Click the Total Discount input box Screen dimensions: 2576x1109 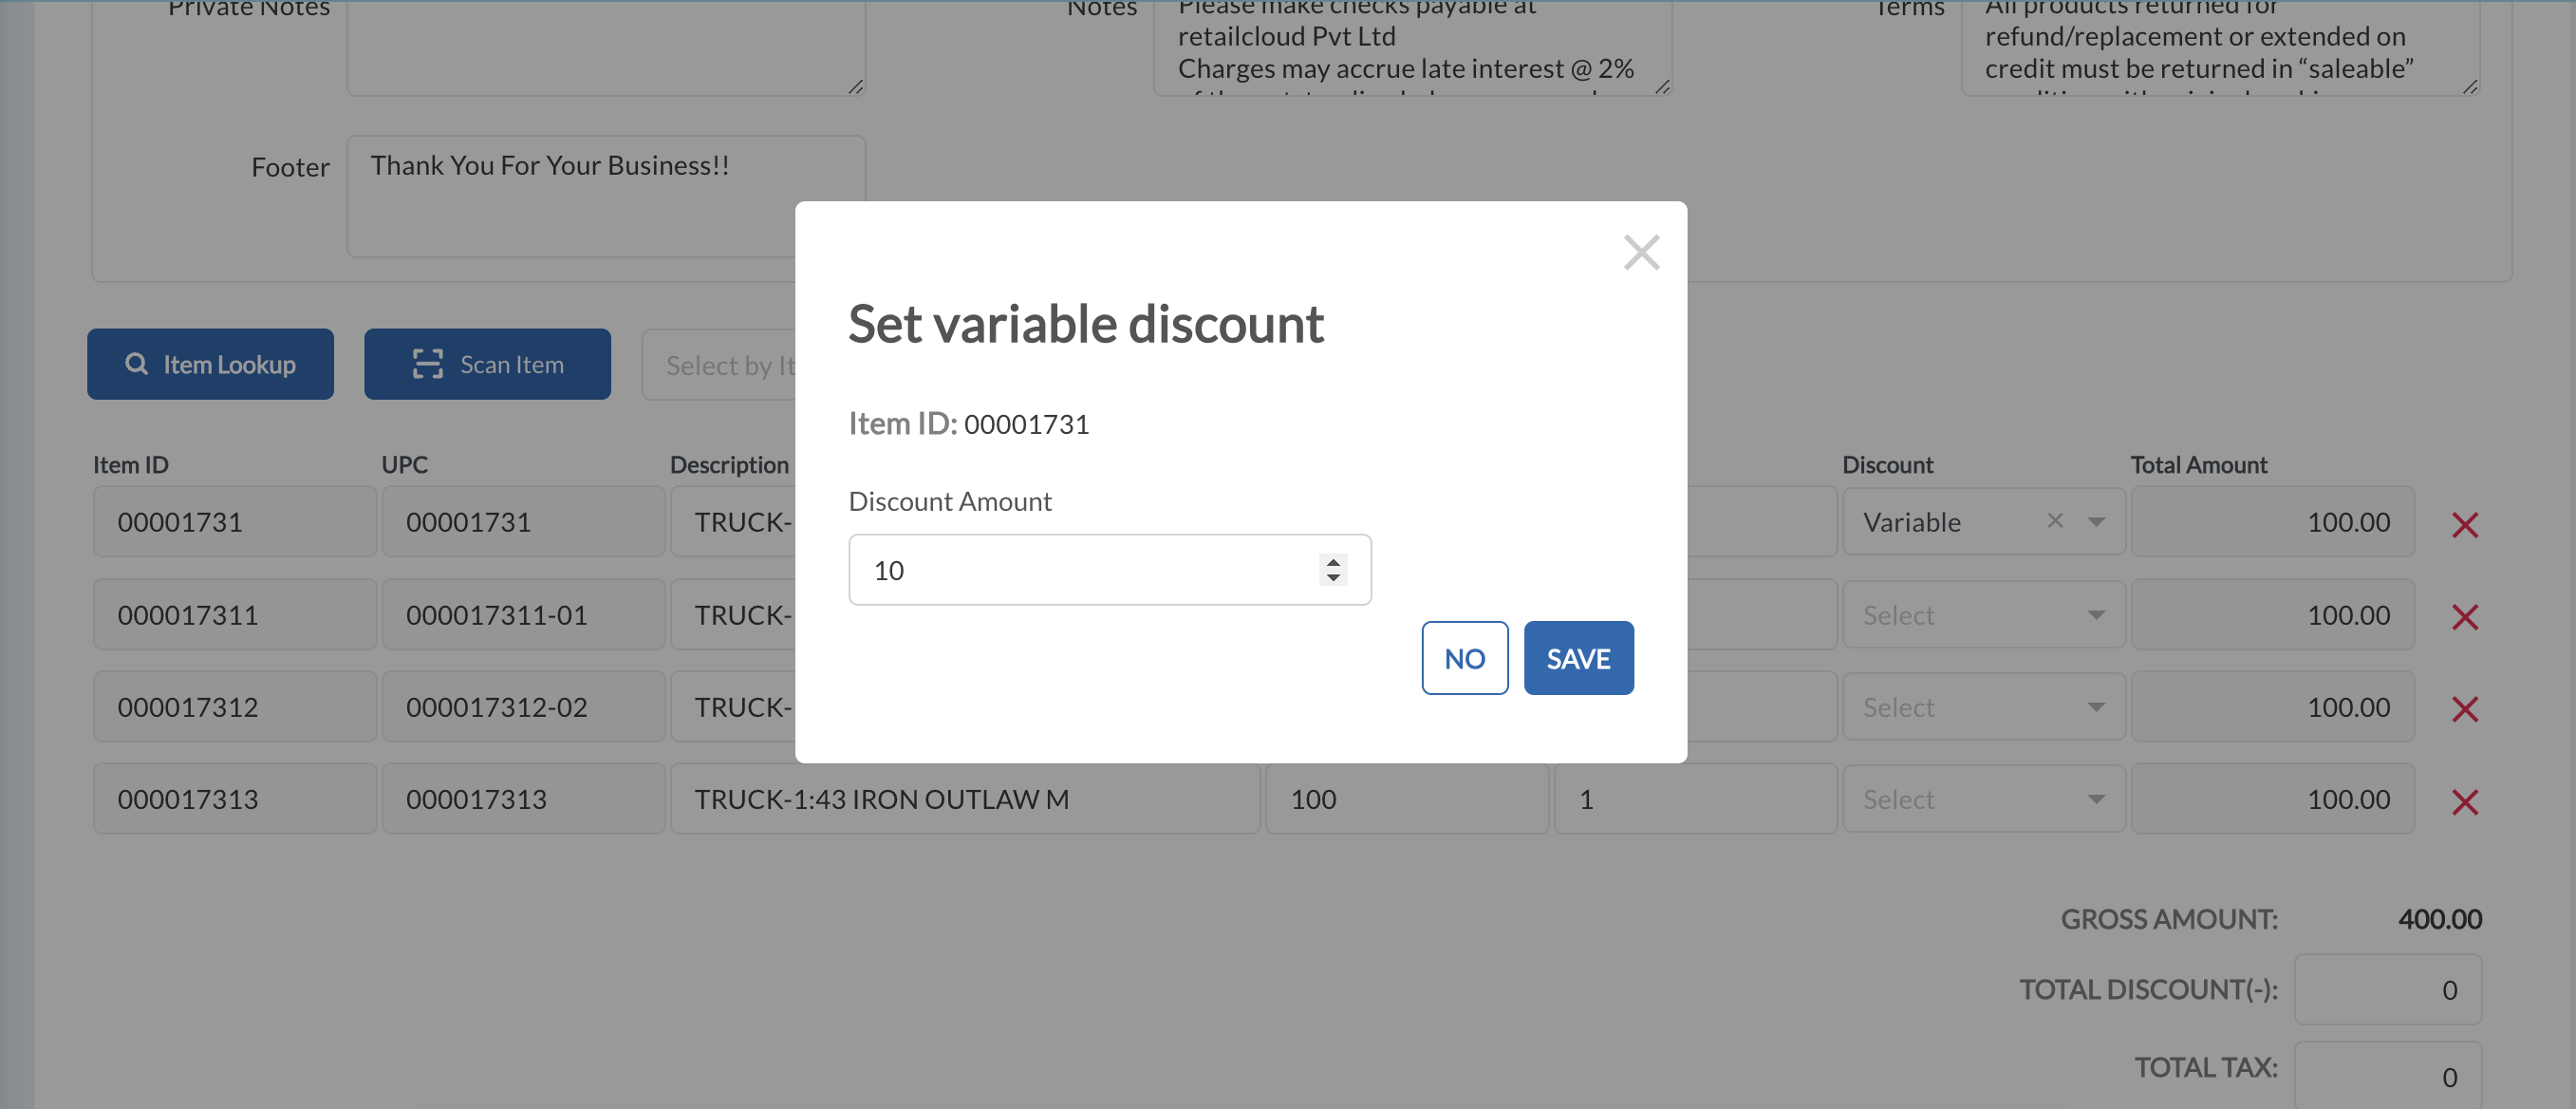point(2387,989)
